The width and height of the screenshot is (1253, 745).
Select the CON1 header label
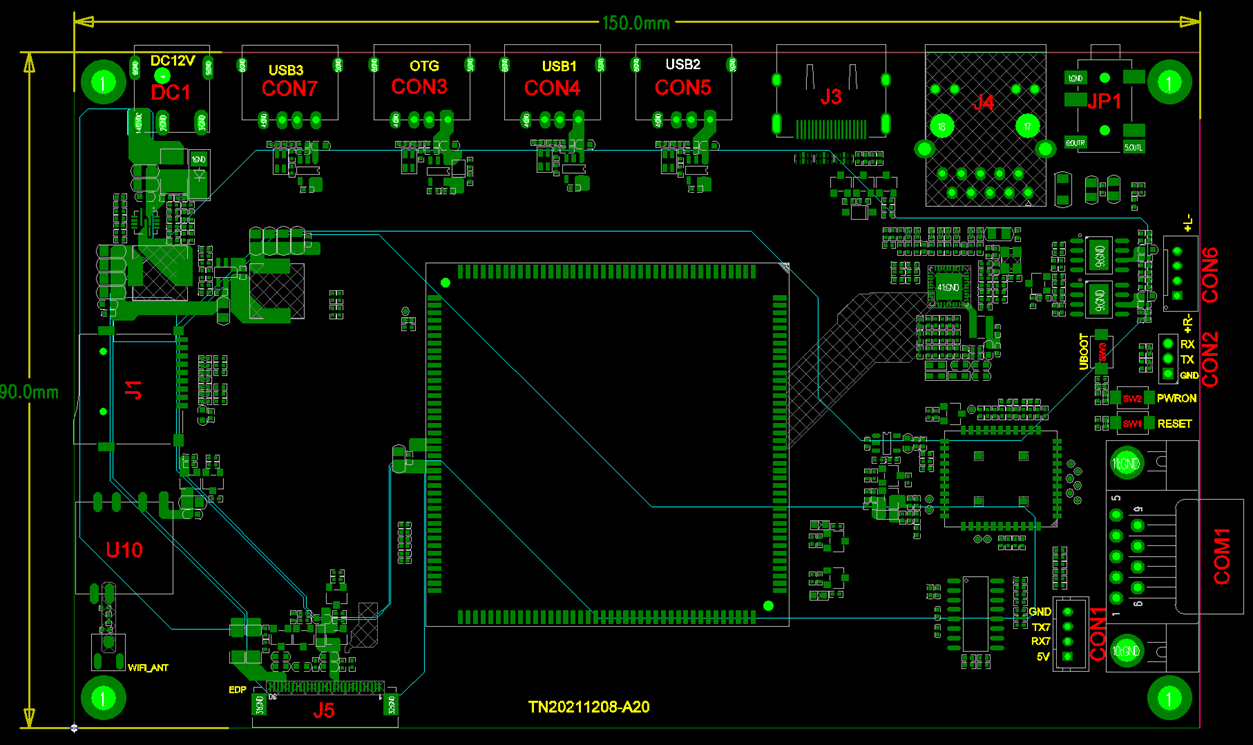[x=1098, y=634]
